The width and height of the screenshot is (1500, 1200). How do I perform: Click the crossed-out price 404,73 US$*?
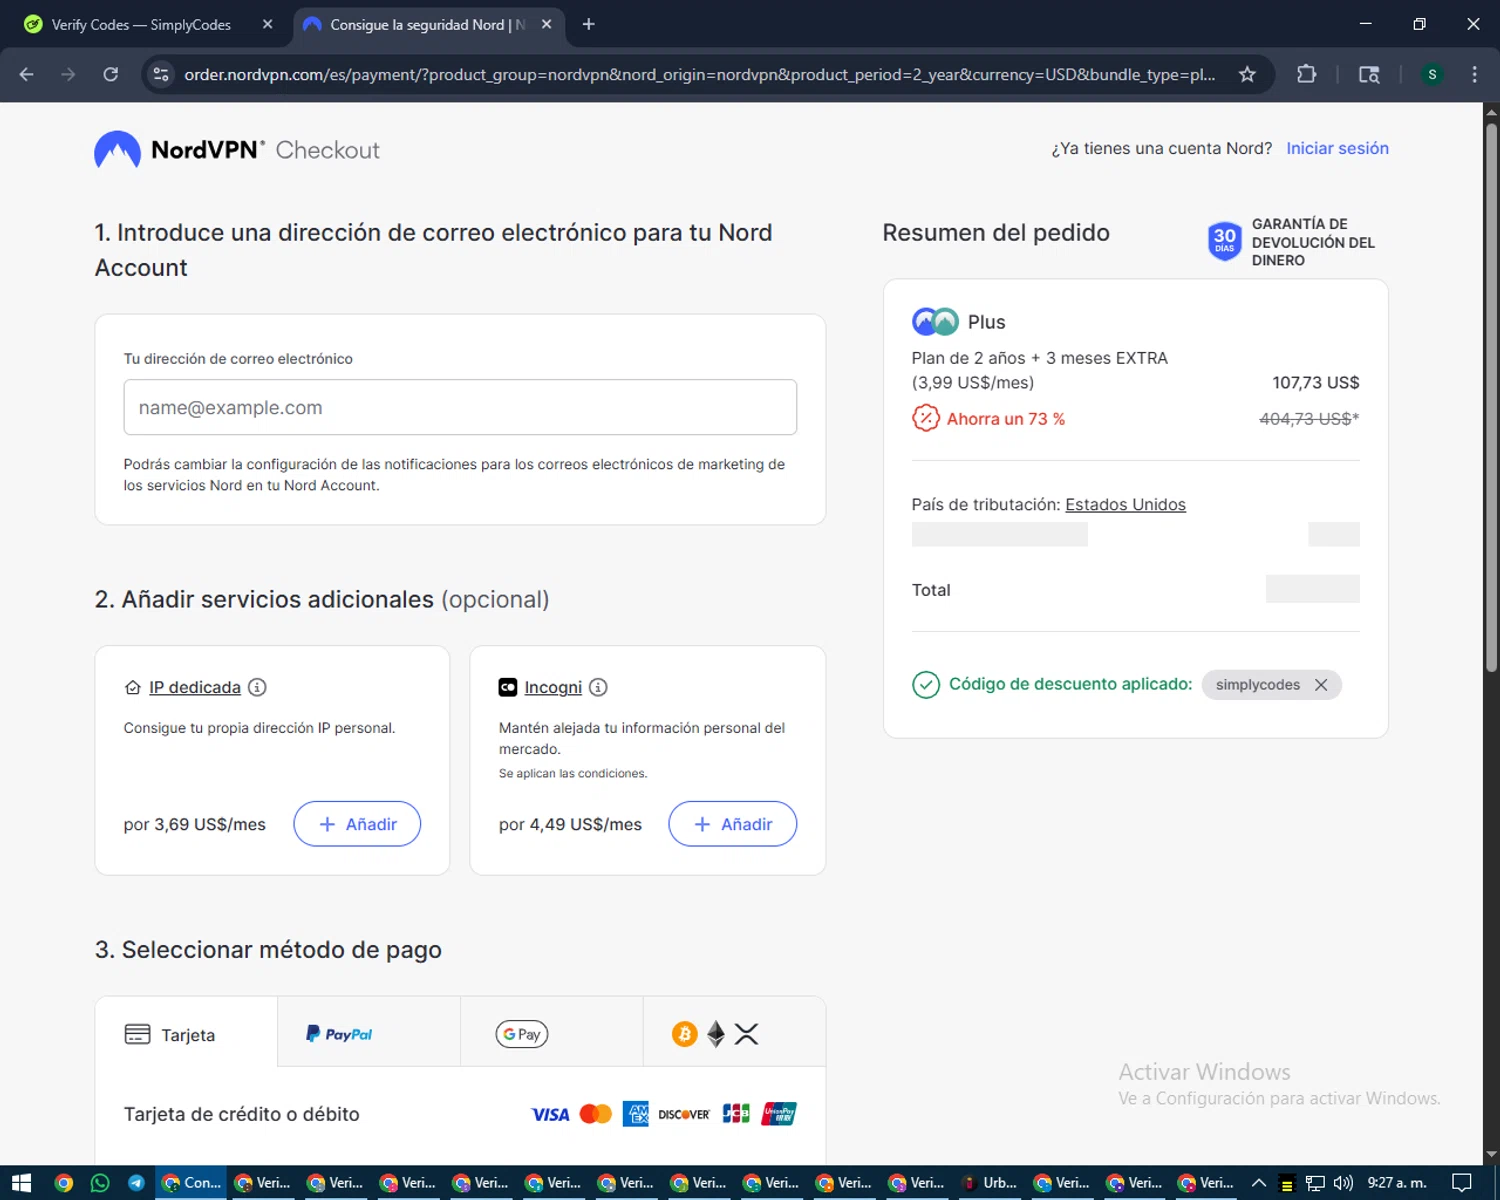[x=1309, y=419]
